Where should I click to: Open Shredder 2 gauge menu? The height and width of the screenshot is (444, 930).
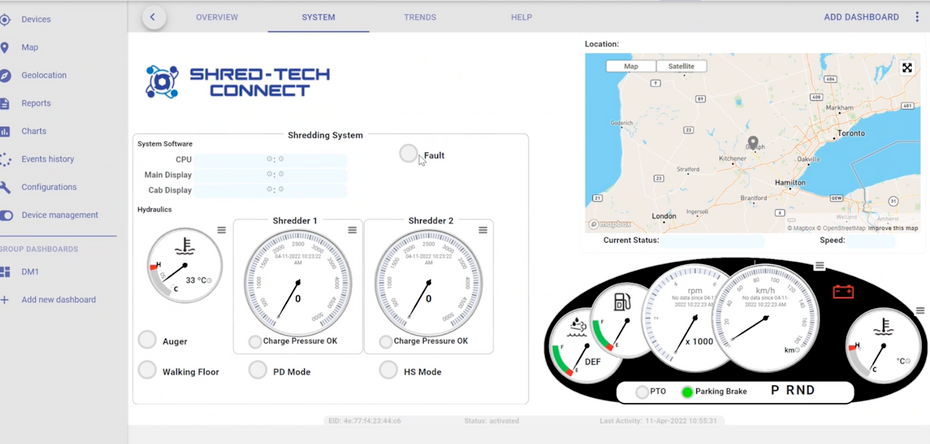(x=483, y=230)
